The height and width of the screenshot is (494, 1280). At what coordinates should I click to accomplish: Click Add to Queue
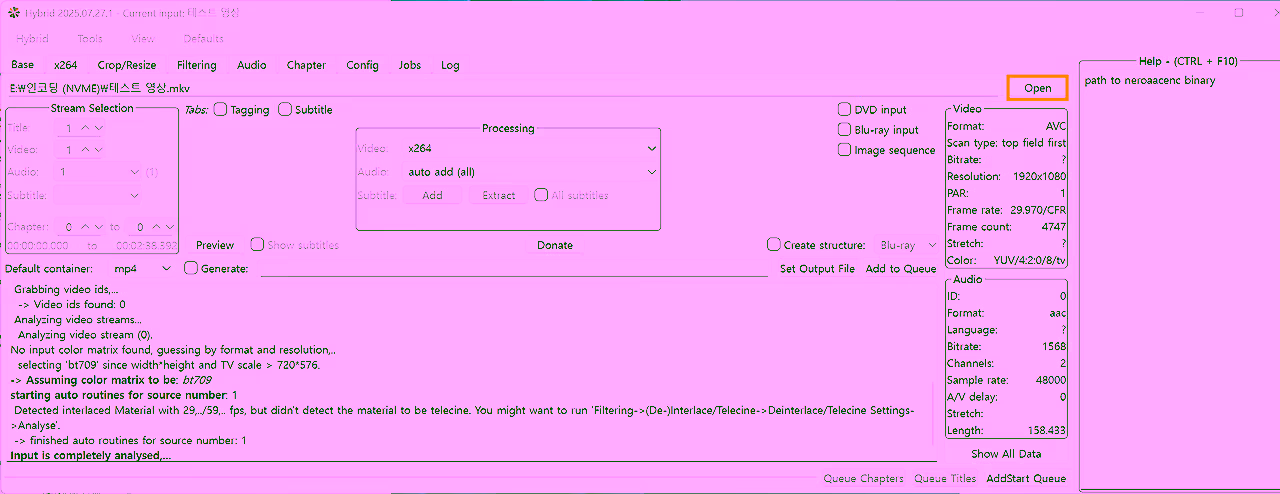coord(901,269)
